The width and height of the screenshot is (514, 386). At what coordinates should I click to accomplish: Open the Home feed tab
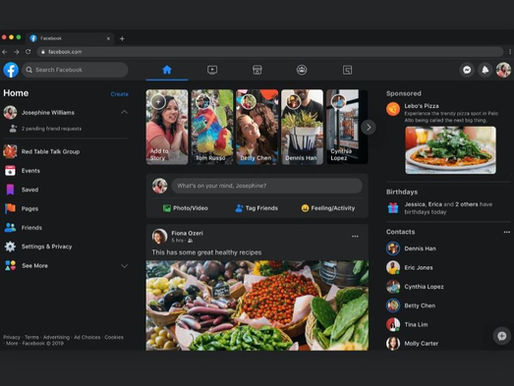coord(167,70)
